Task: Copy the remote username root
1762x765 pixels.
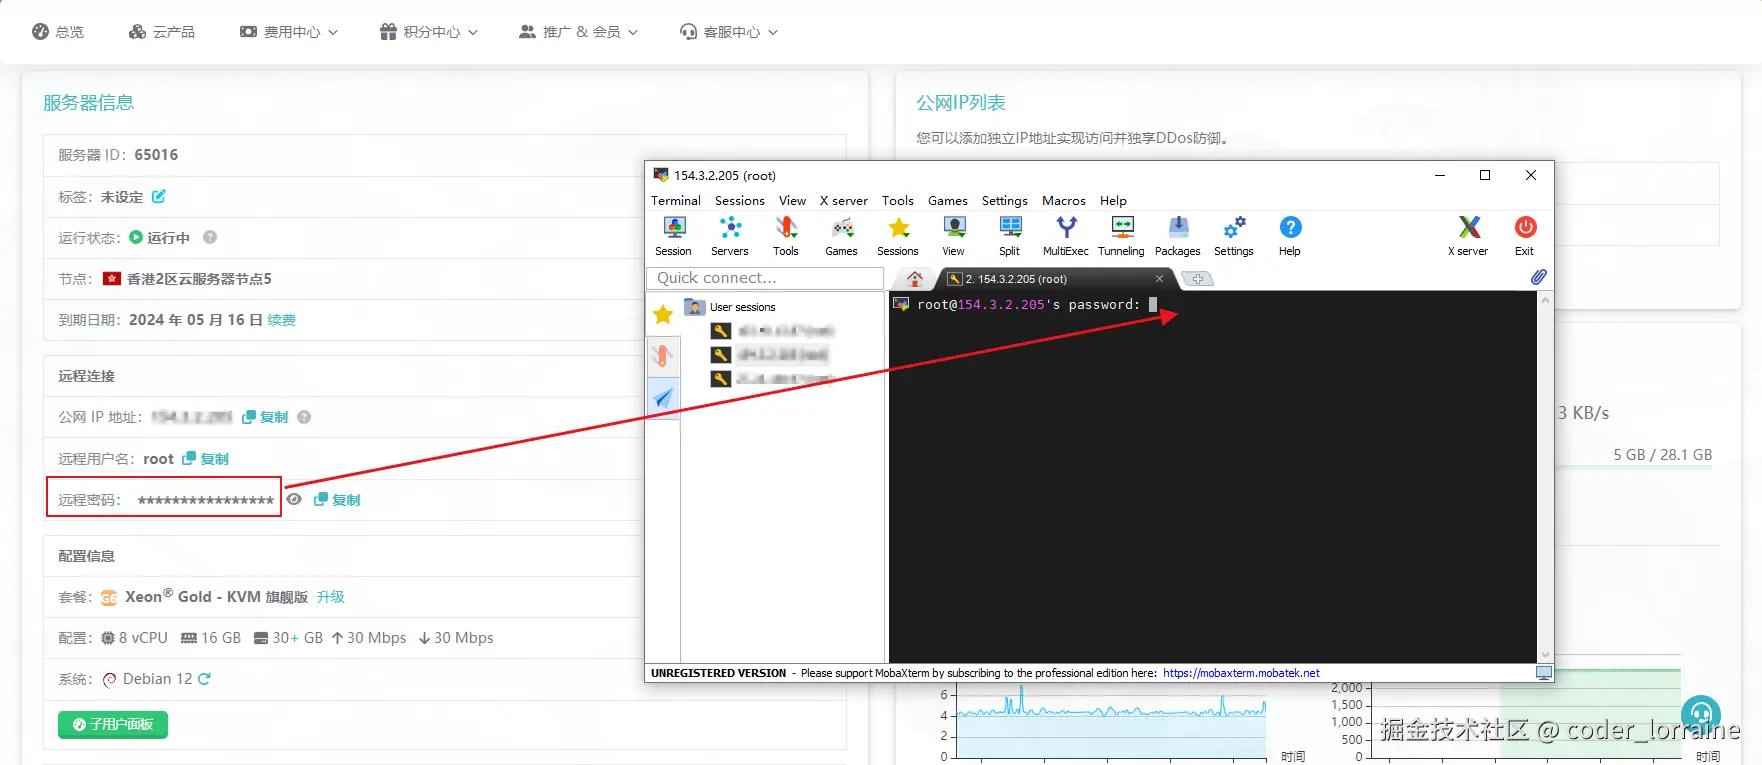Action: (x=205, y=459)
